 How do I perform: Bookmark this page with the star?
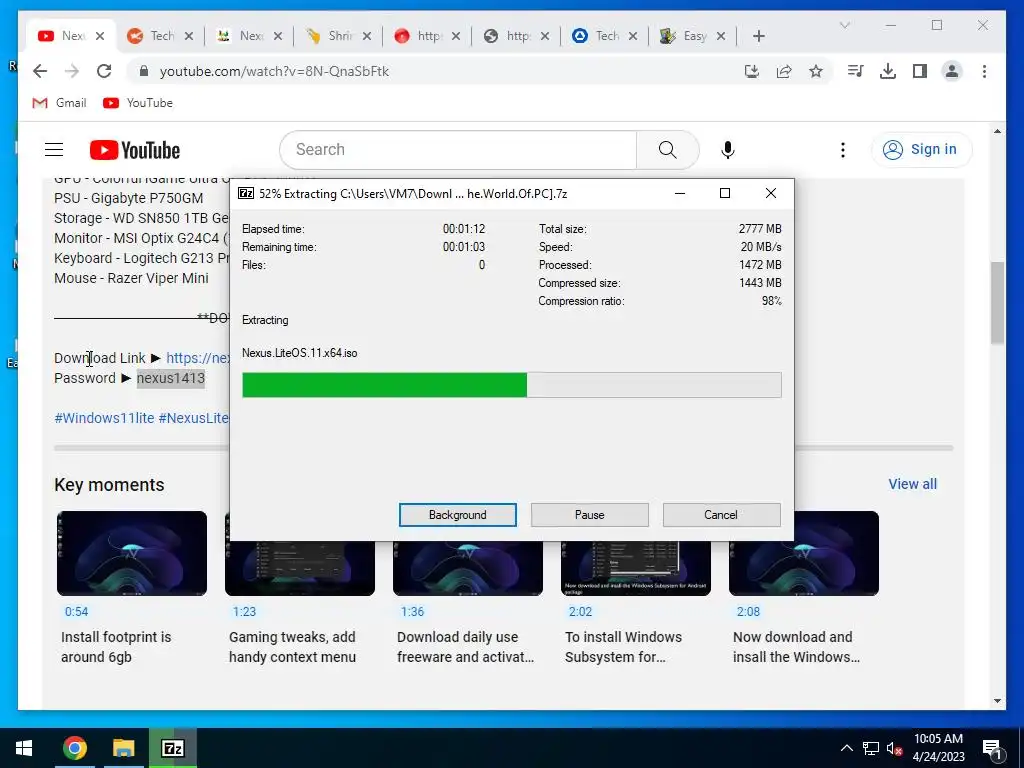click(x=816, y=71)
